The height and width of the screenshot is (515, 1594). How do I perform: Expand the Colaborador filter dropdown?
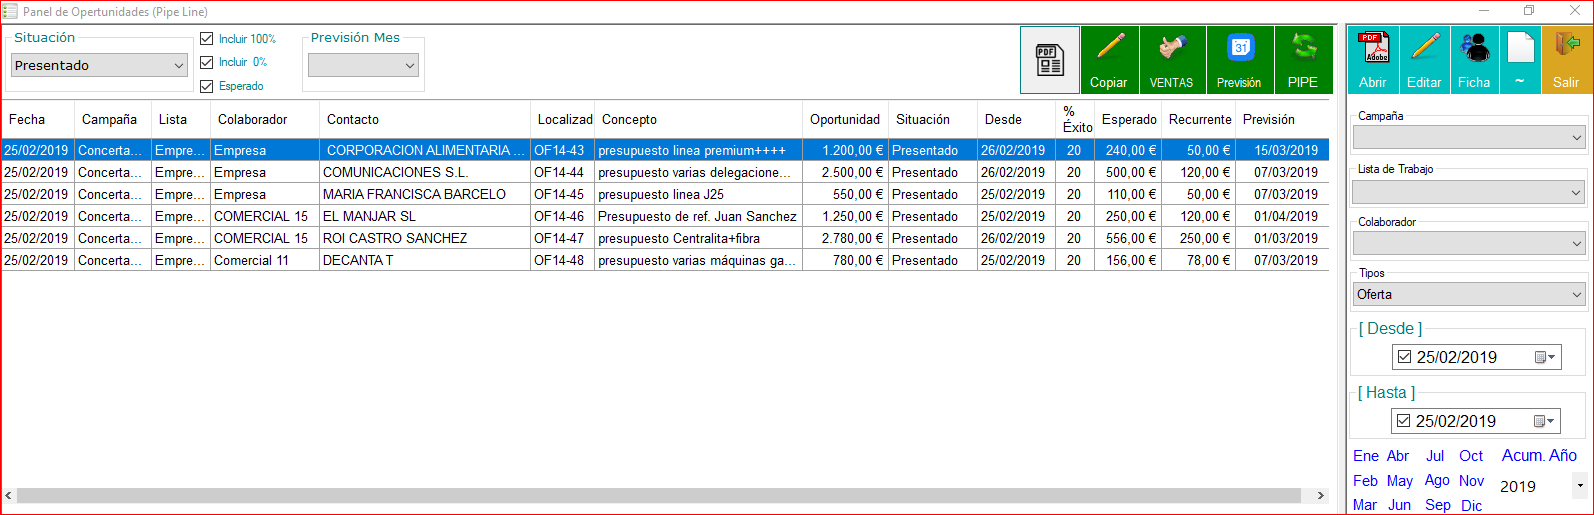(x=1468, y=243)
